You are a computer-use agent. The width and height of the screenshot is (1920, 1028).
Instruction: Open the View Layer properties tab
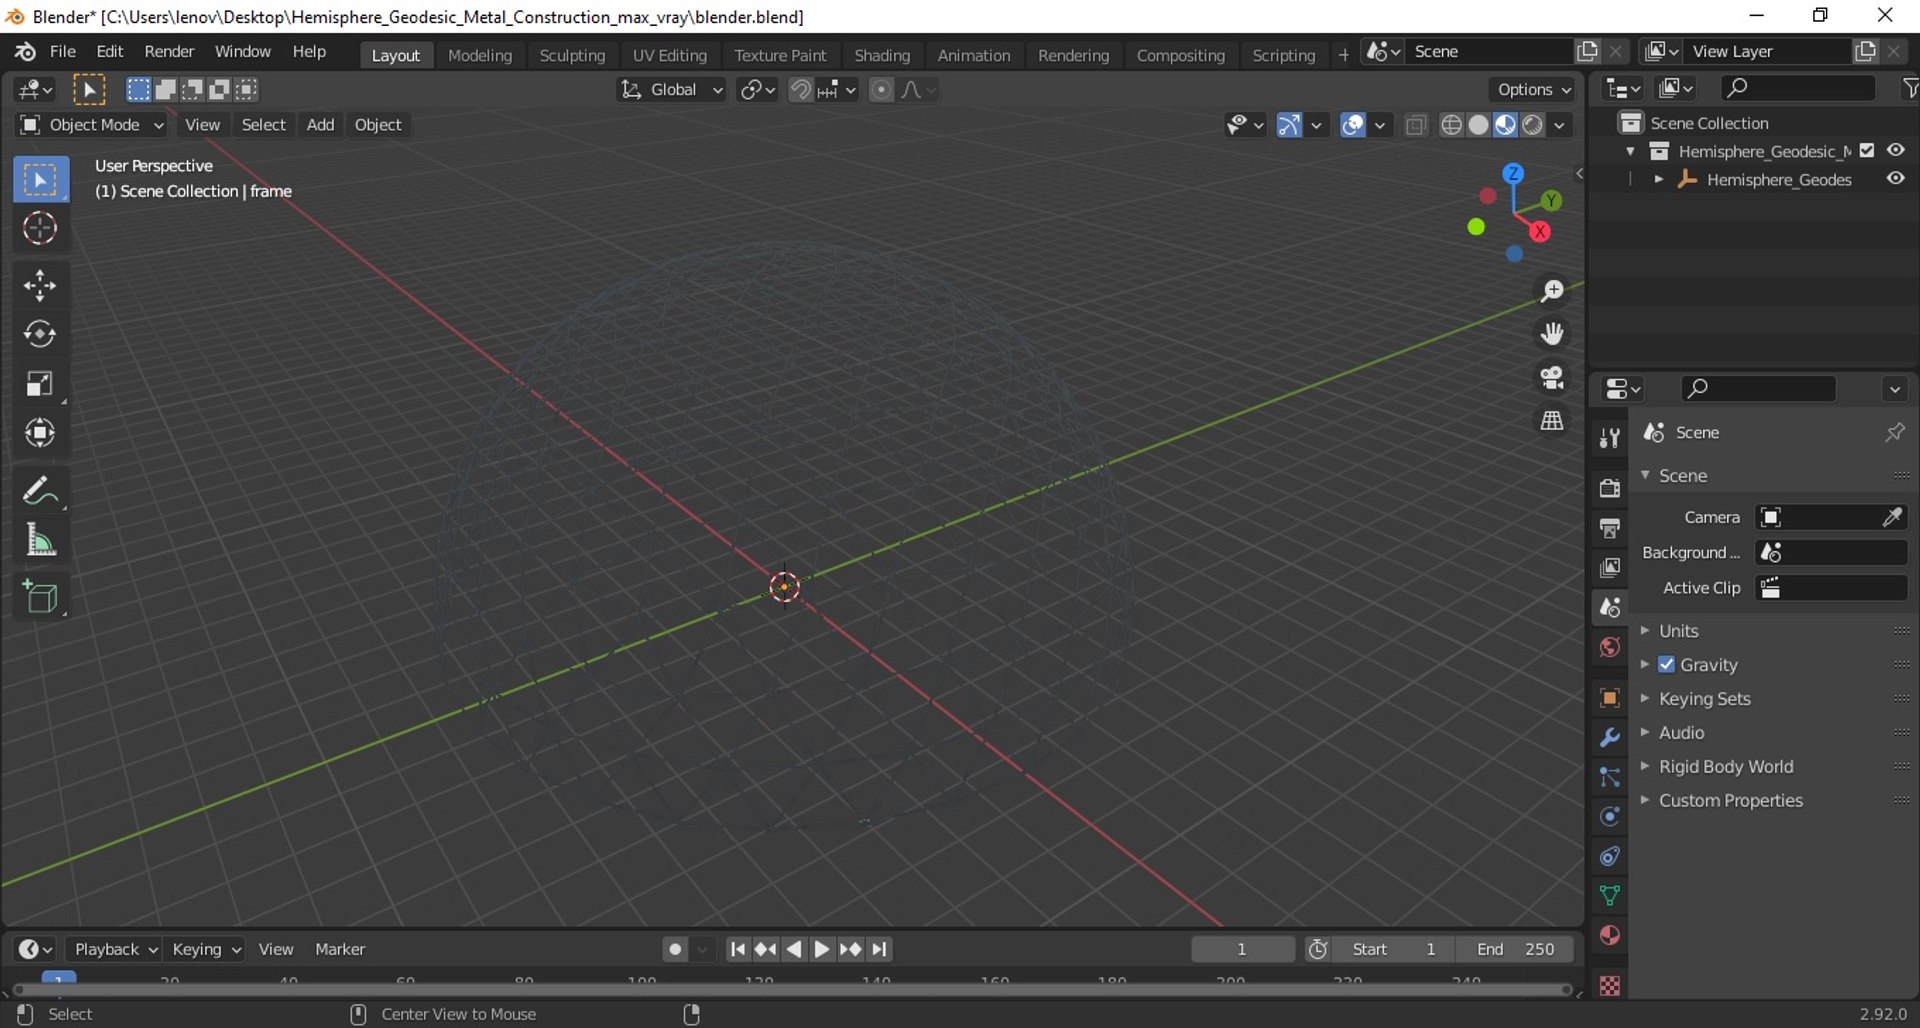[x=1609, y=568]
